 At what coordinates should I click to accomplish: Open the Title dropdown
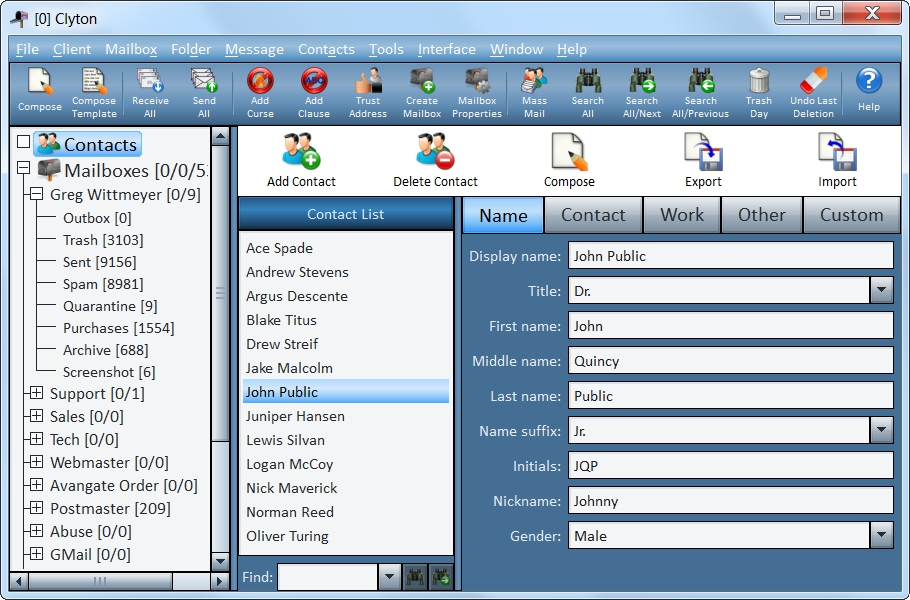point(882,290)
